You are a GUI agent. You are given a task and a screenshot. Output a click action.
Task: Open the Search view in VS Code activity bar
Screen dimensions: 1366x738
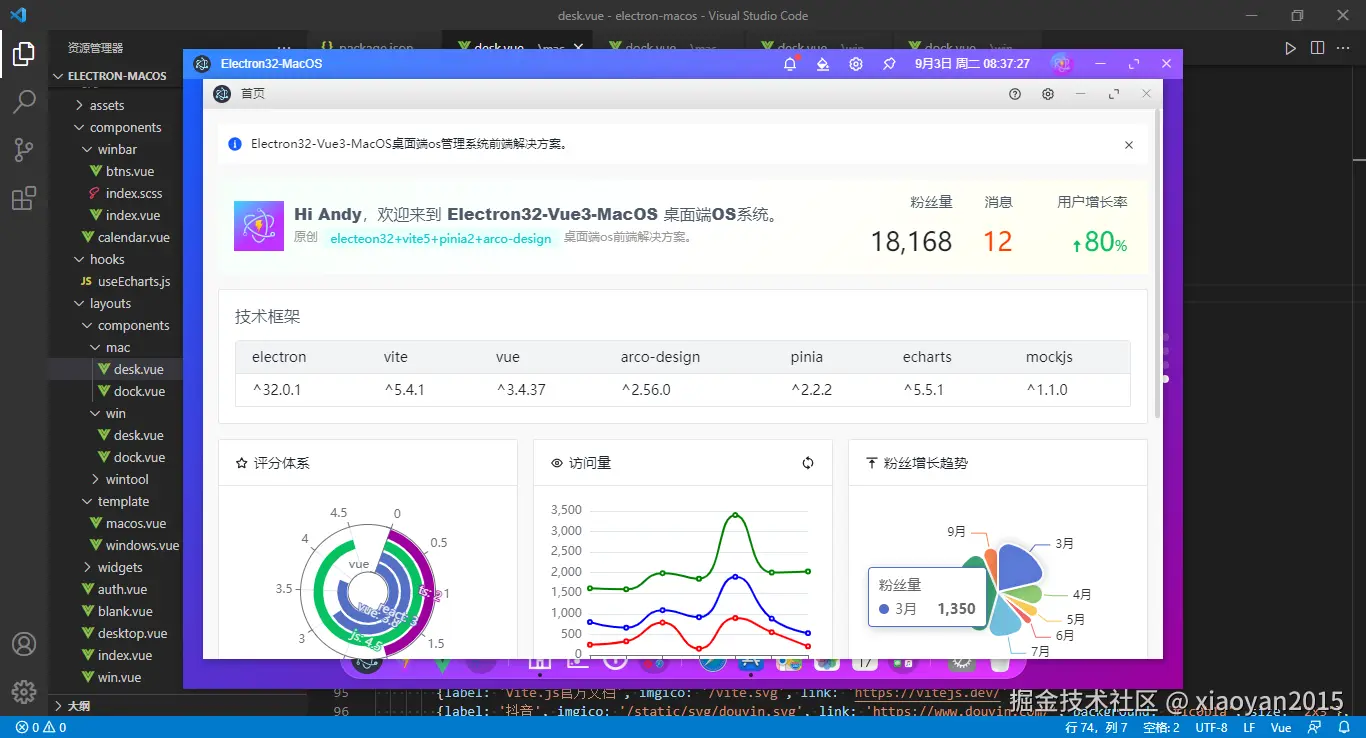coord(24,101)
